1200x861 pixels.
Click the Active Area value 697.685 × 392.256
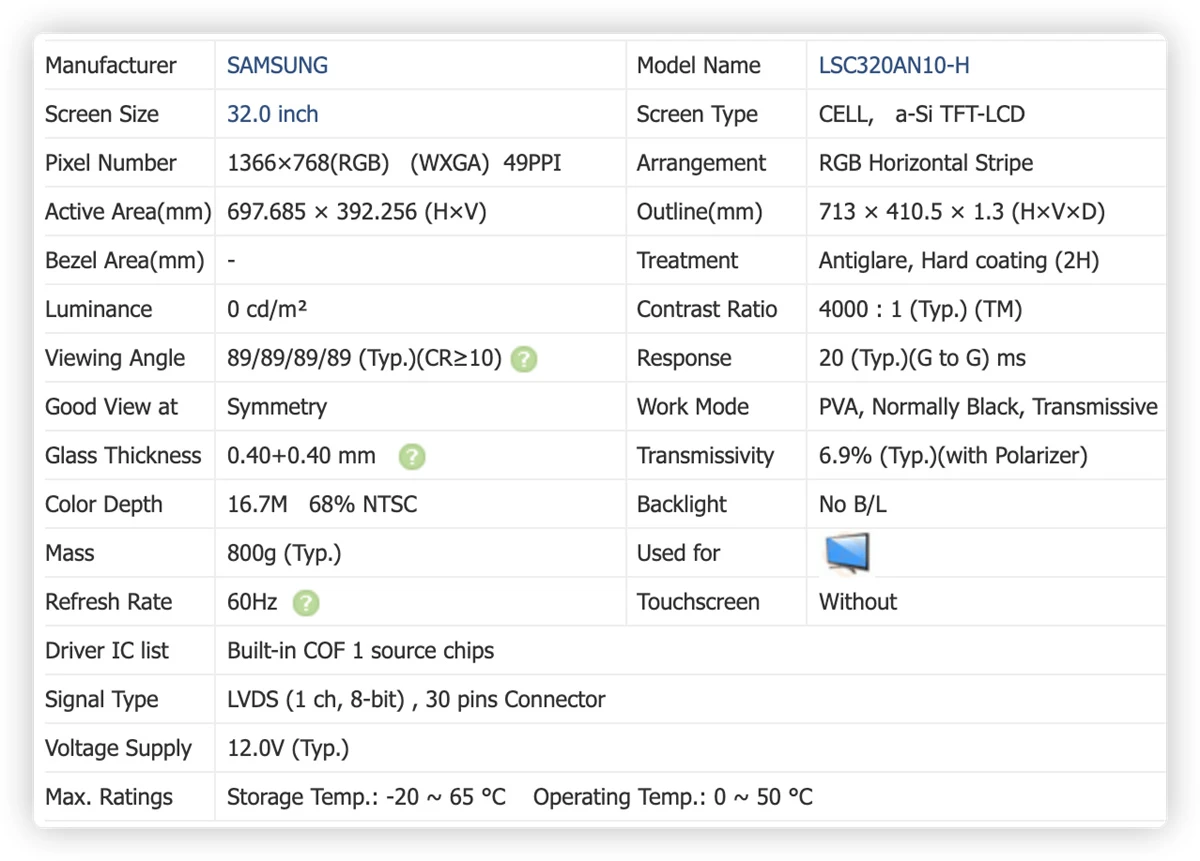(322, 212)
